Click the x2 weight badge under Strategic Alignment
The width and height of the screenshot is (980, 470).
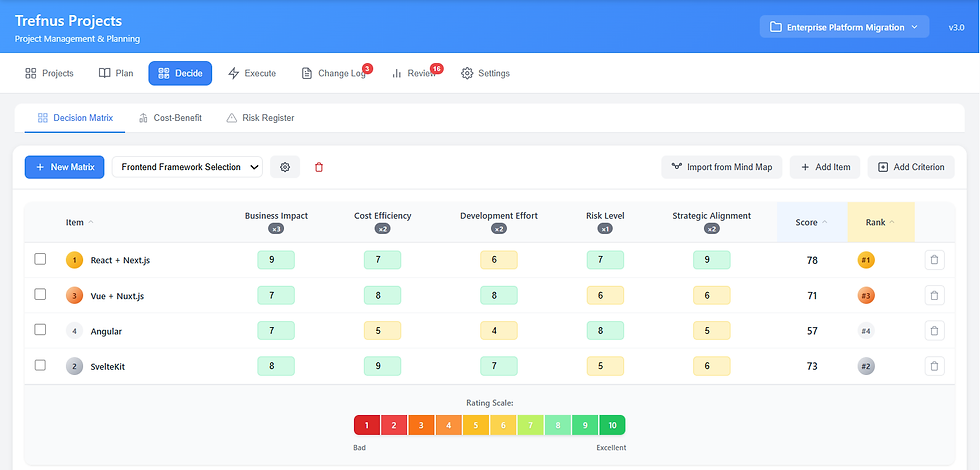coord(711,229)
